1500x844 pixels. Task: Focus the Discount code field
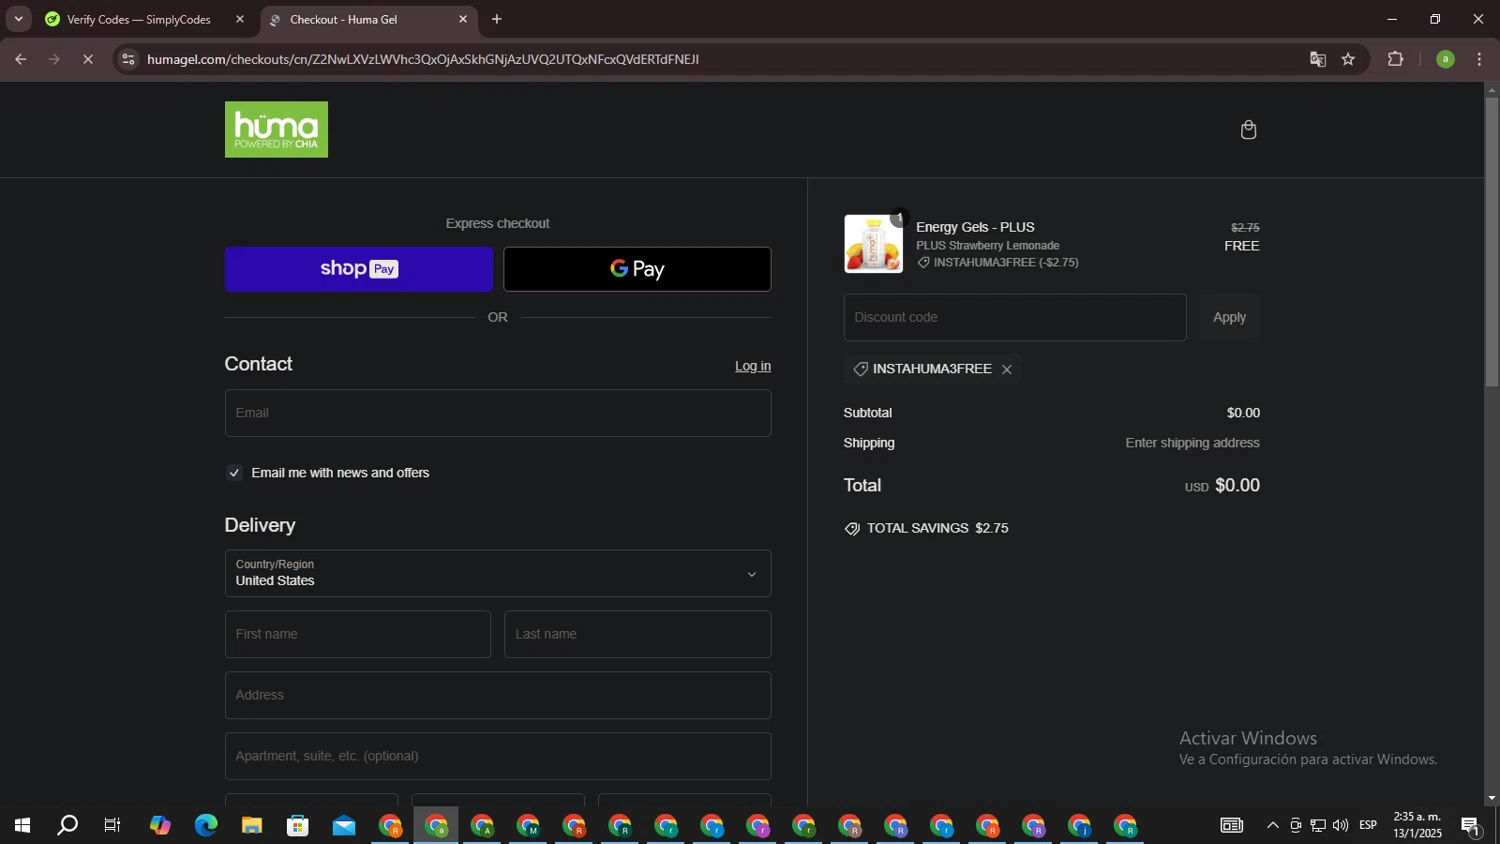click(1015, 317)
